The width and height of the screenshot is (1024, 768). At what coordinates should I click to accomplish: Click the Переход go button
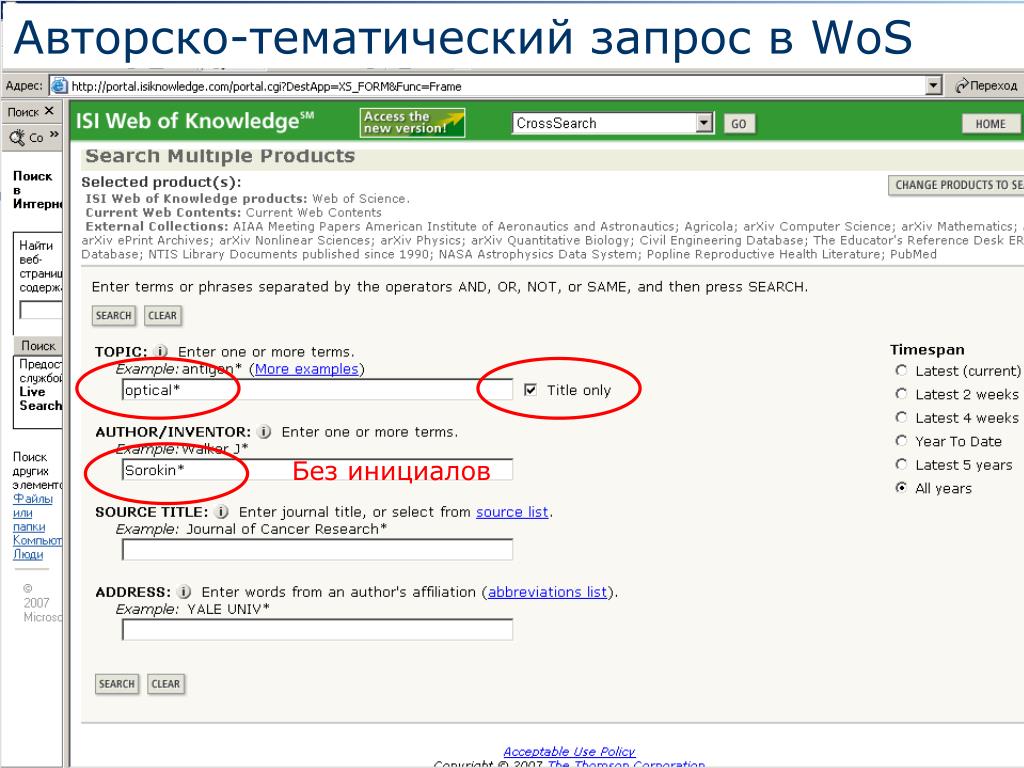(986, 86)
